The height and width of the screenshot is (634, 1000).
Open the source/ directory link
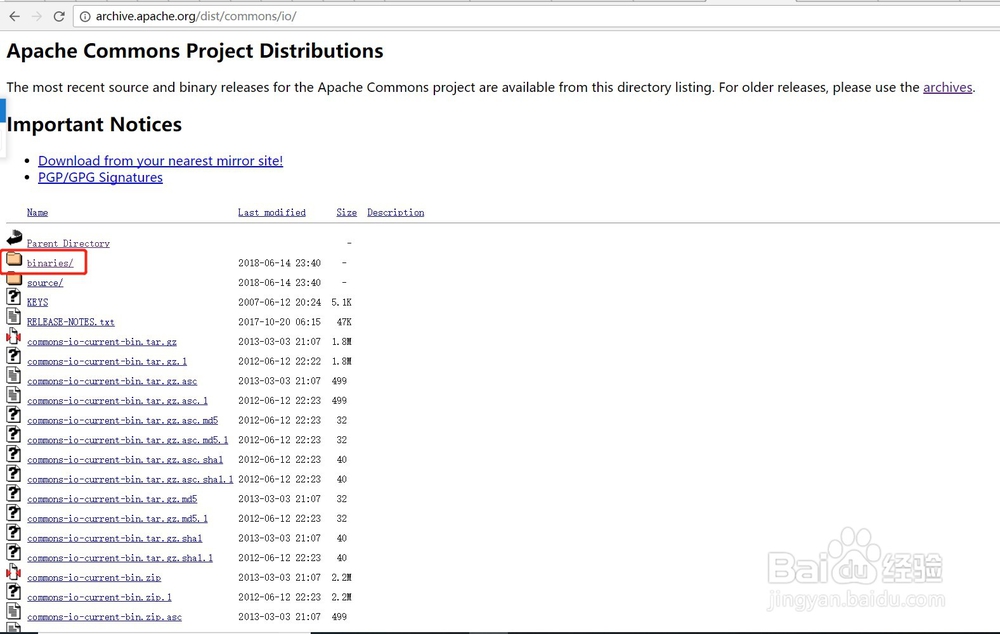click(x=45, y=283)
